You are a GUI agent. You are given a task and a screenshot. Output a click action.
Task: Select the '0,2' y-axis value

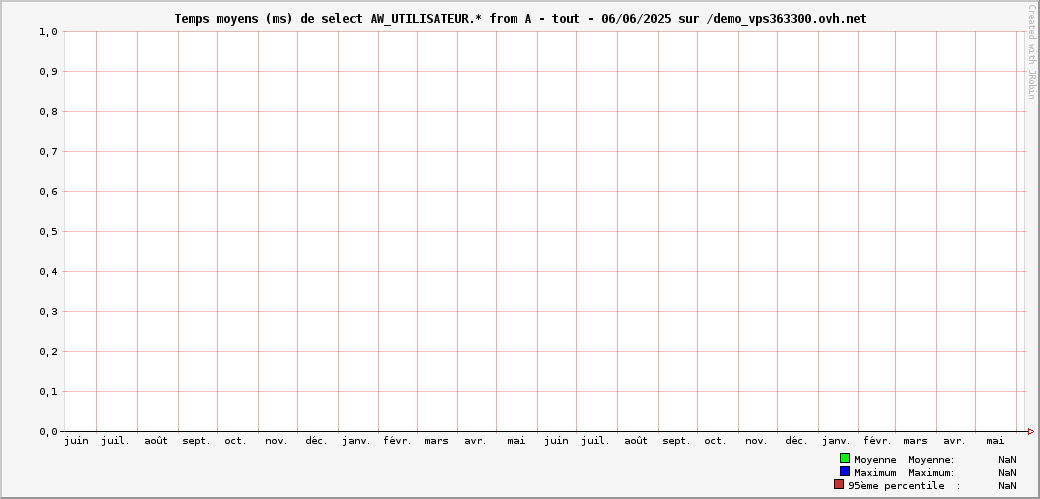[x=48, y=352]
